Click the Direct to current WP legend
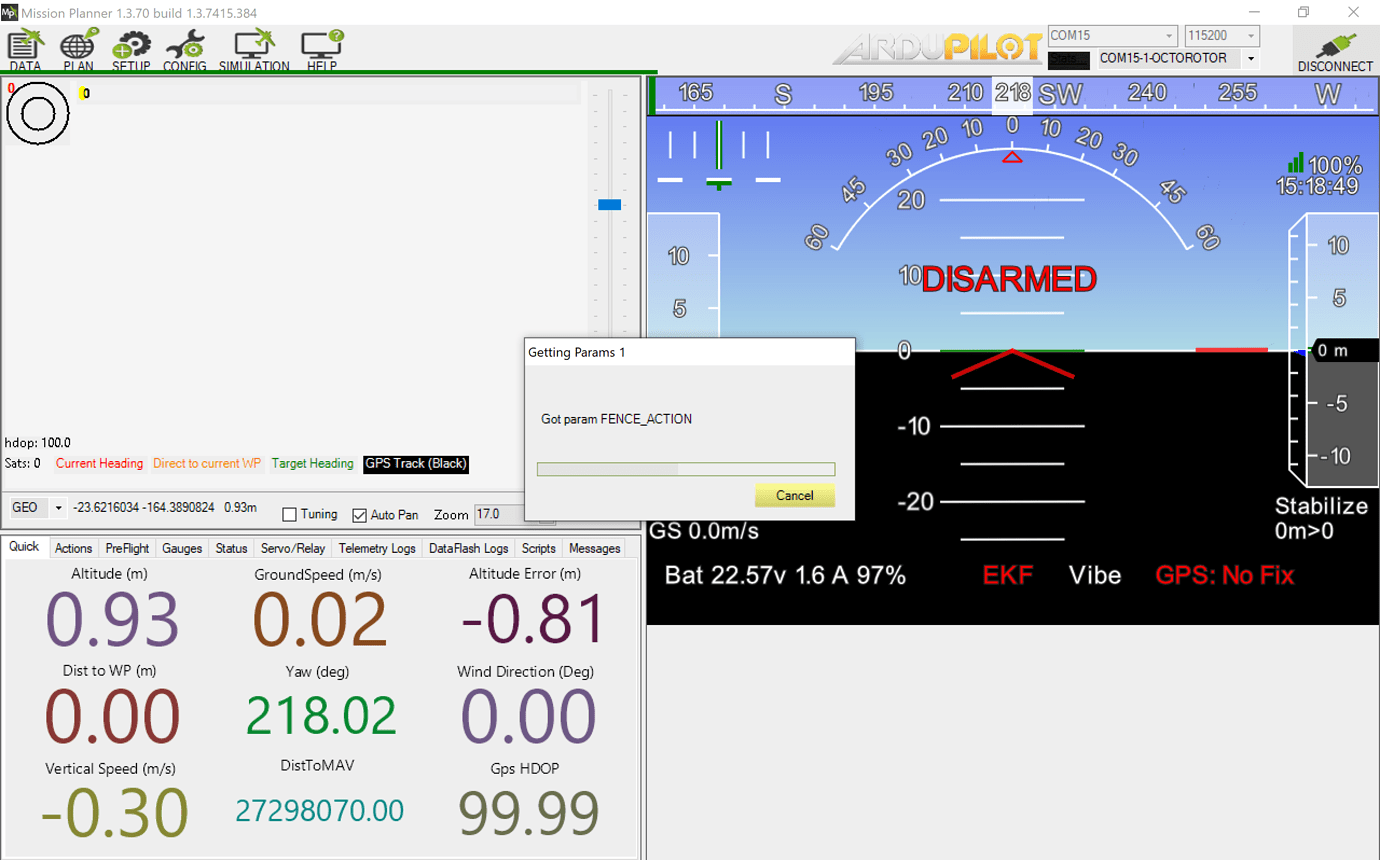1380x860 pixels. tap(207, 464)
